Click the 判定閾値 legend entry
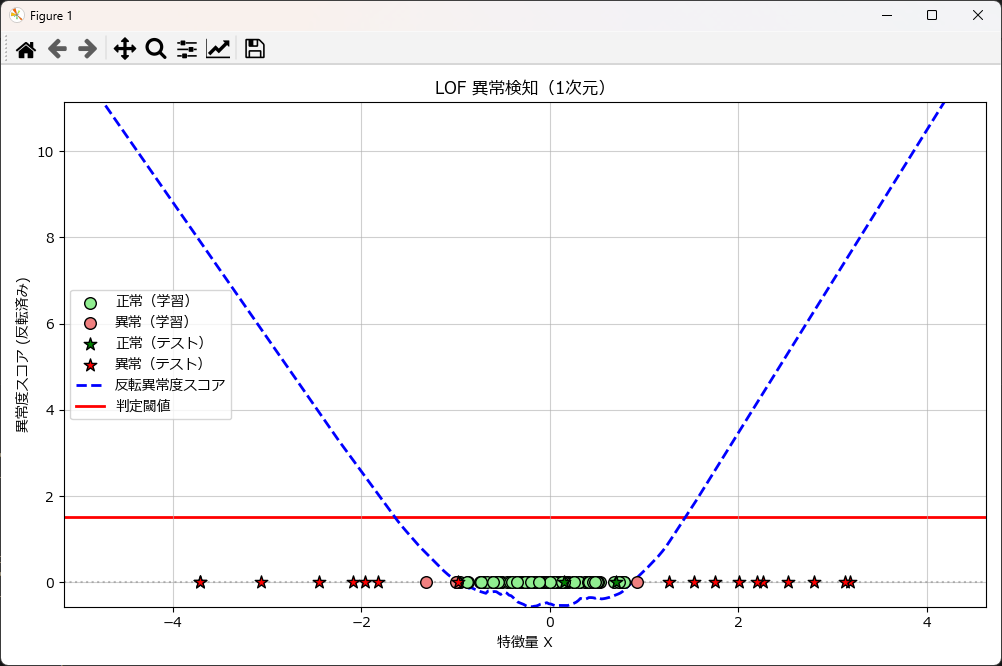Image resolution: width=1002 pixels, height=666 pixels. point(143,405)
